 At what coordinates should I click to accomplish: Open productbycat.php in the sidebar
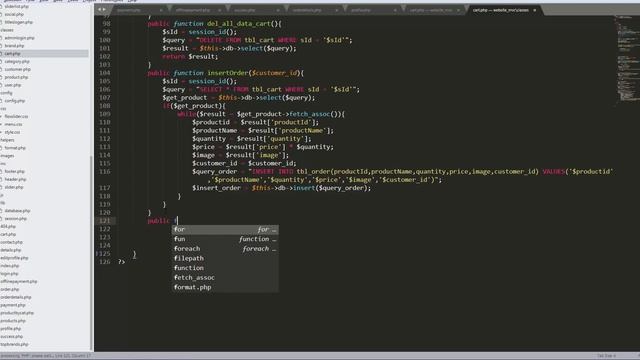point(17,313)
